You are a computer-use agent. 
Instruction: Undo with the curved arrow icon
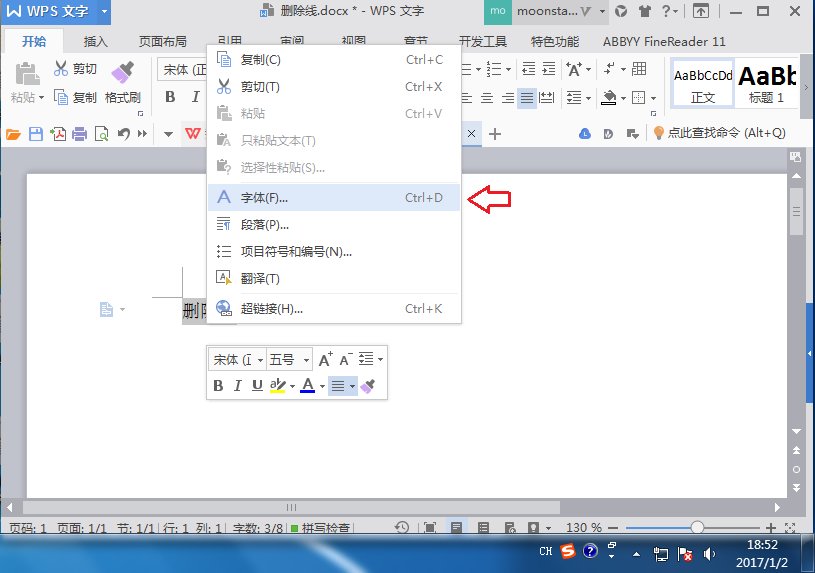click(123, 134)
